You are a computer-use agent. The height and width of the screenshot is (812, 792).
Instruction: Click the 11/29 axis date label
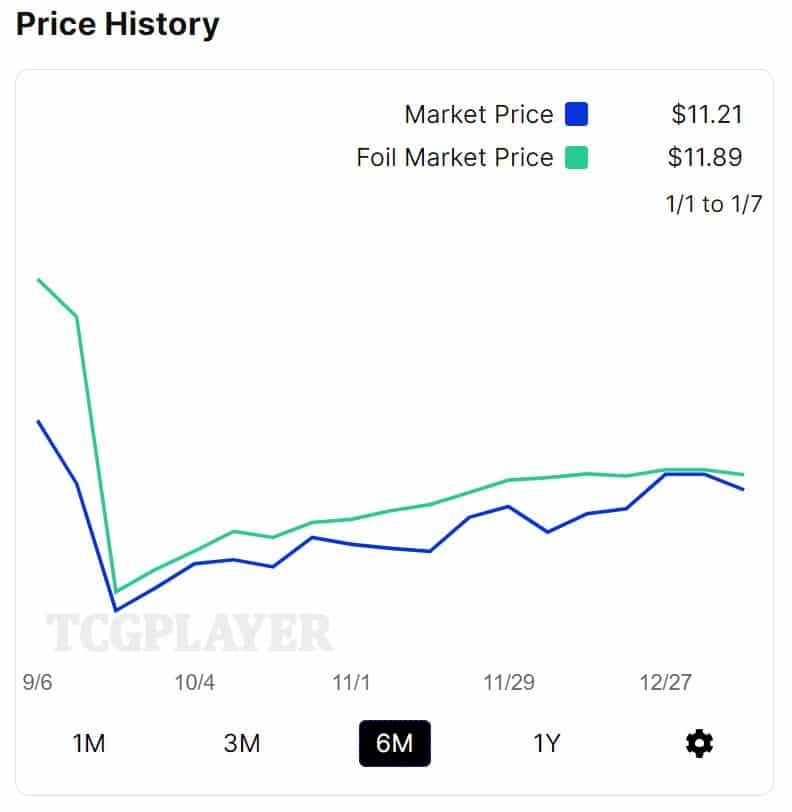point(508,683)
